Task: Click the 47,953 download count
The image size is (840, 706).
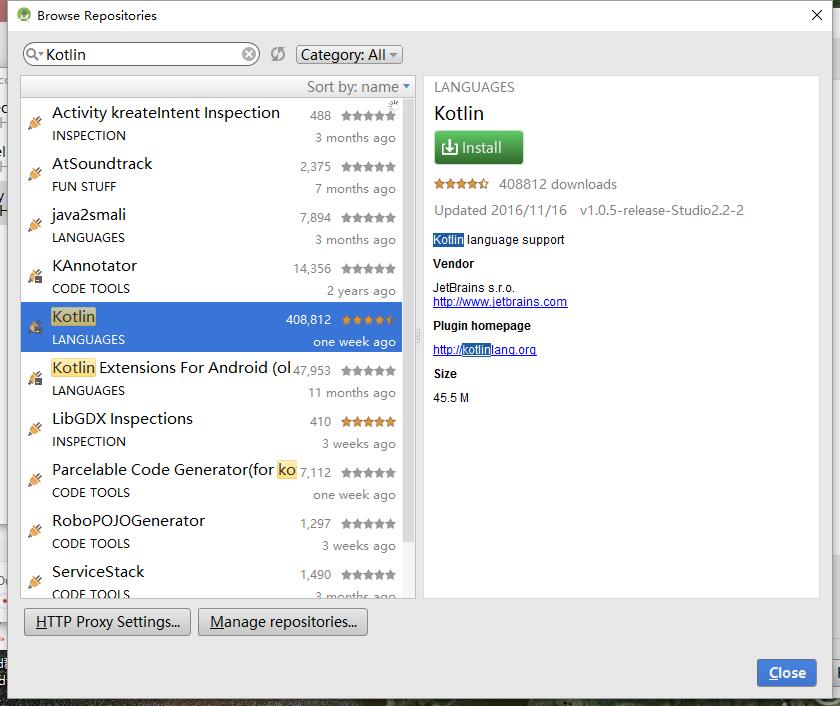Action: point(312,371)
